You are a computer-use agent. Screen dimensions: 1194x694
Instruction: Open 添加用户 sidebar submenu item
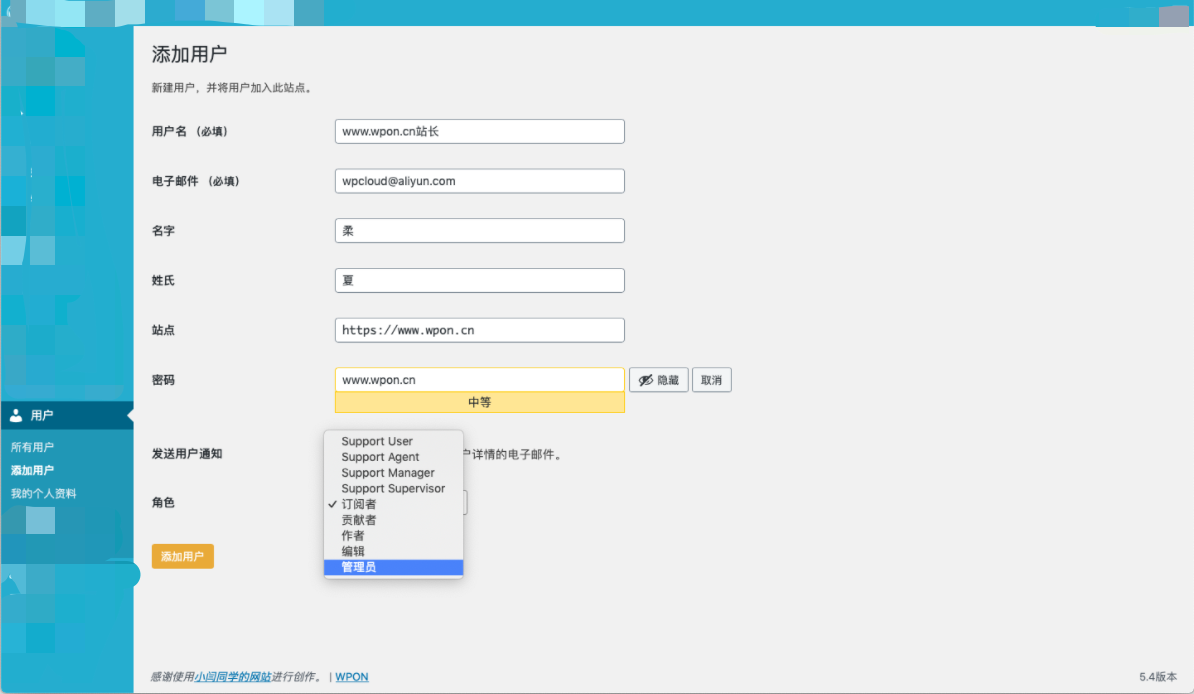32,470
